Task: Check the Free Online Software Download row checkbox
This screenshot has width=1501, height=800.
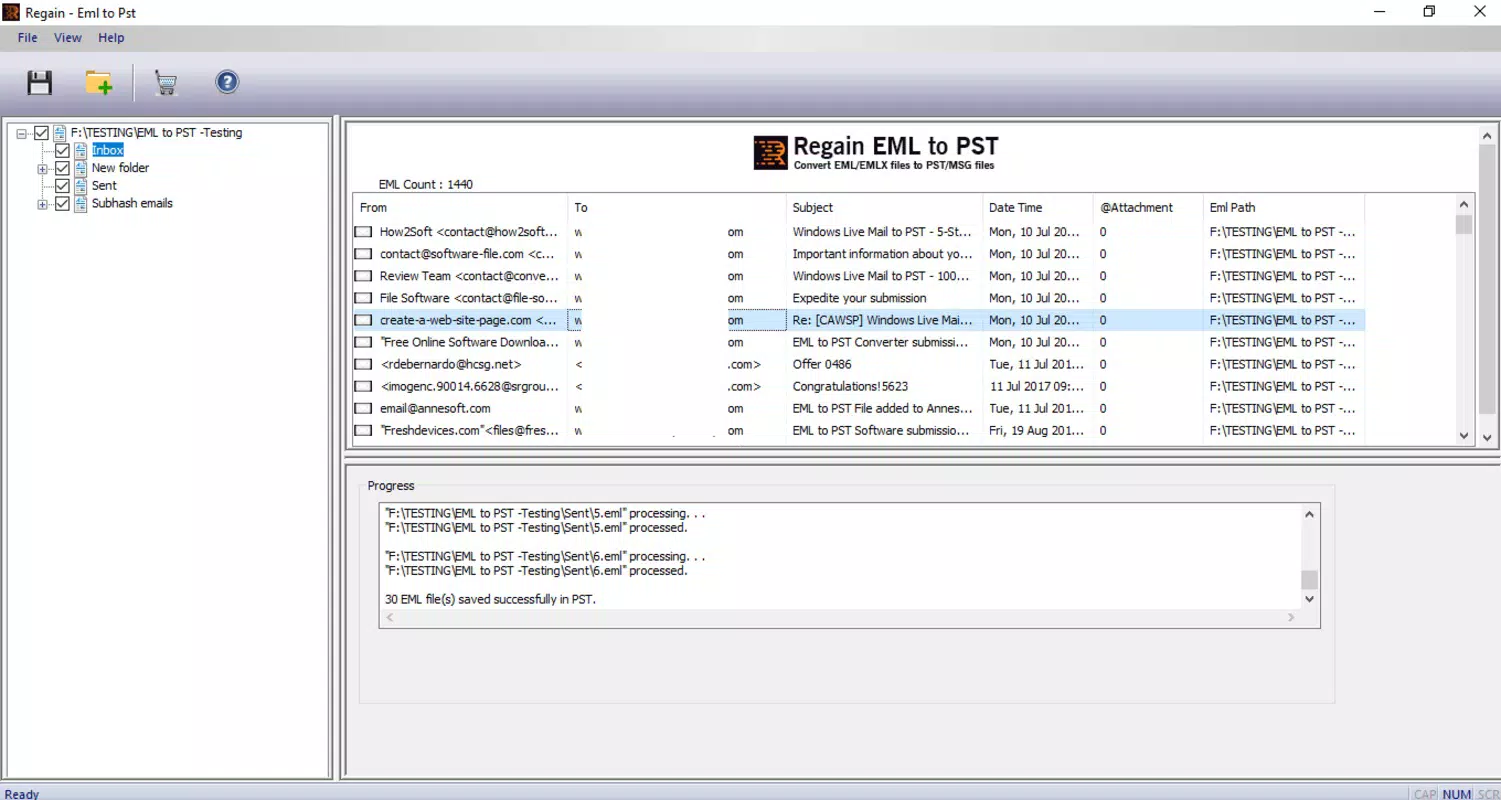Action: [x=363, y=342]
